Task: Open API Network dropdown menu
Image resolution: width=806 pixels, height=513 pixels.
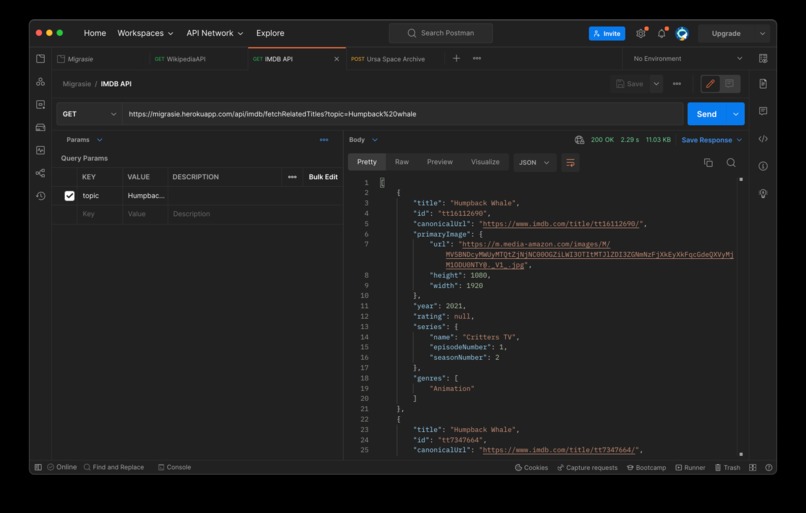Action: pos(214,33)
